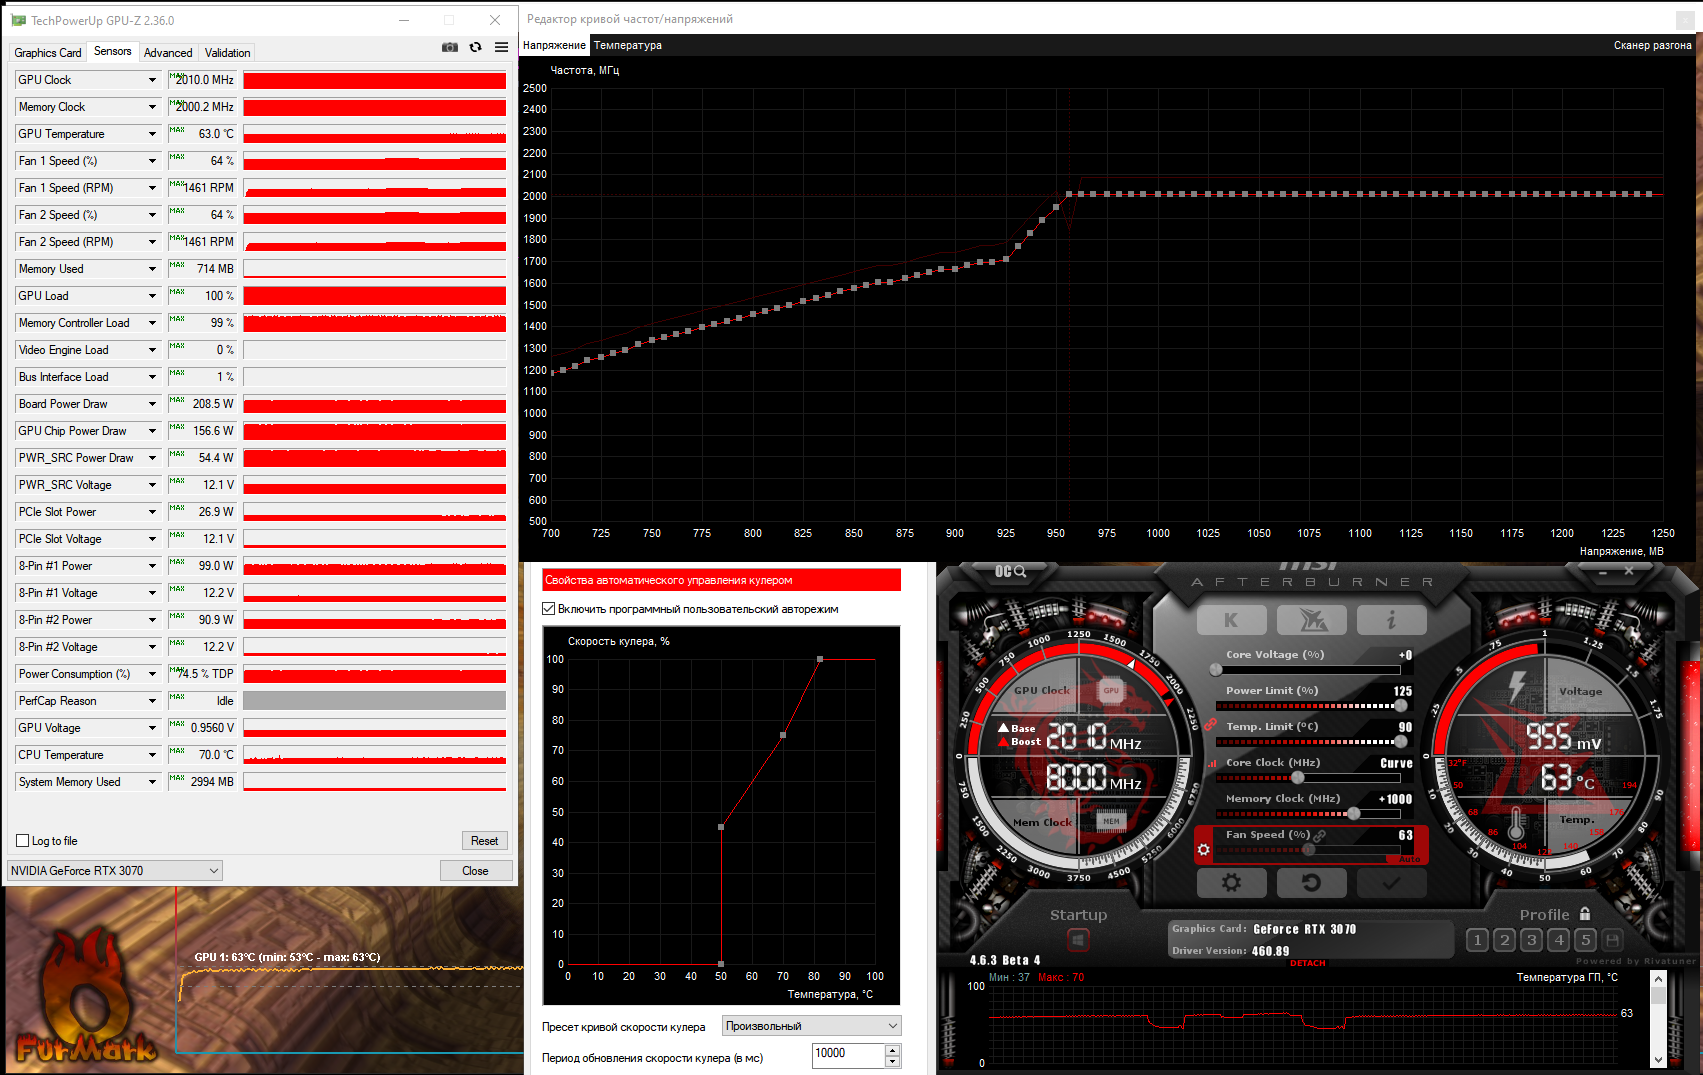This screenshot has height=1075, width=1703.
Task: Click the MSI dragon logo button
Action: (1312, 620)
